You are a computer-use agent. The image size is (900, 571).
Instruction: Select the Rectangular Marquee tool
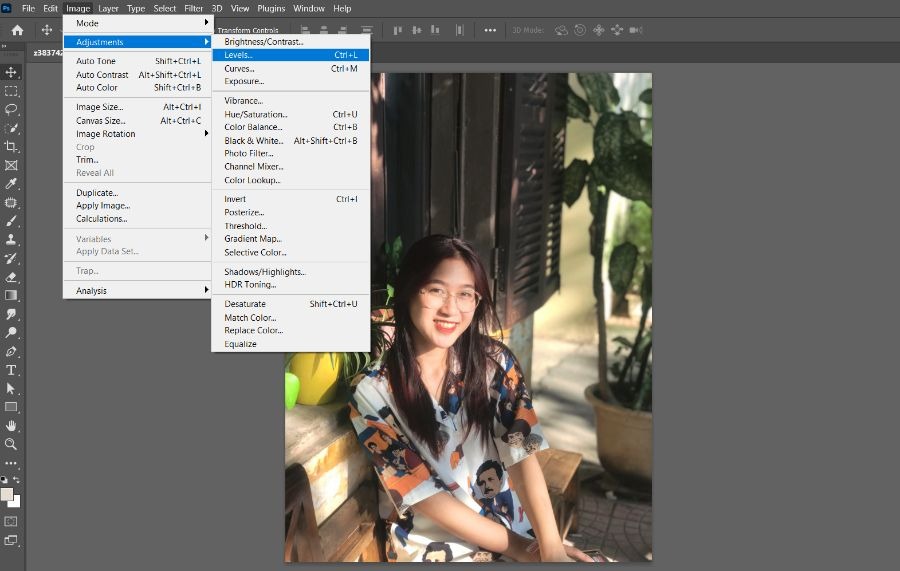(x=11, y=91)
